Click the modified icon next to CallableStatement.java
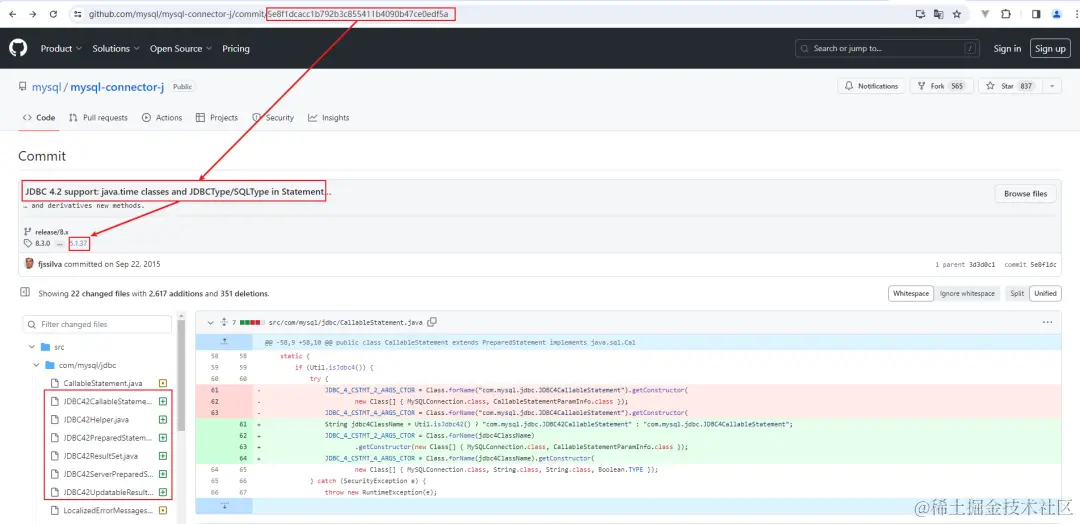This screenshot has width=1080, height=524. [163, 383]
